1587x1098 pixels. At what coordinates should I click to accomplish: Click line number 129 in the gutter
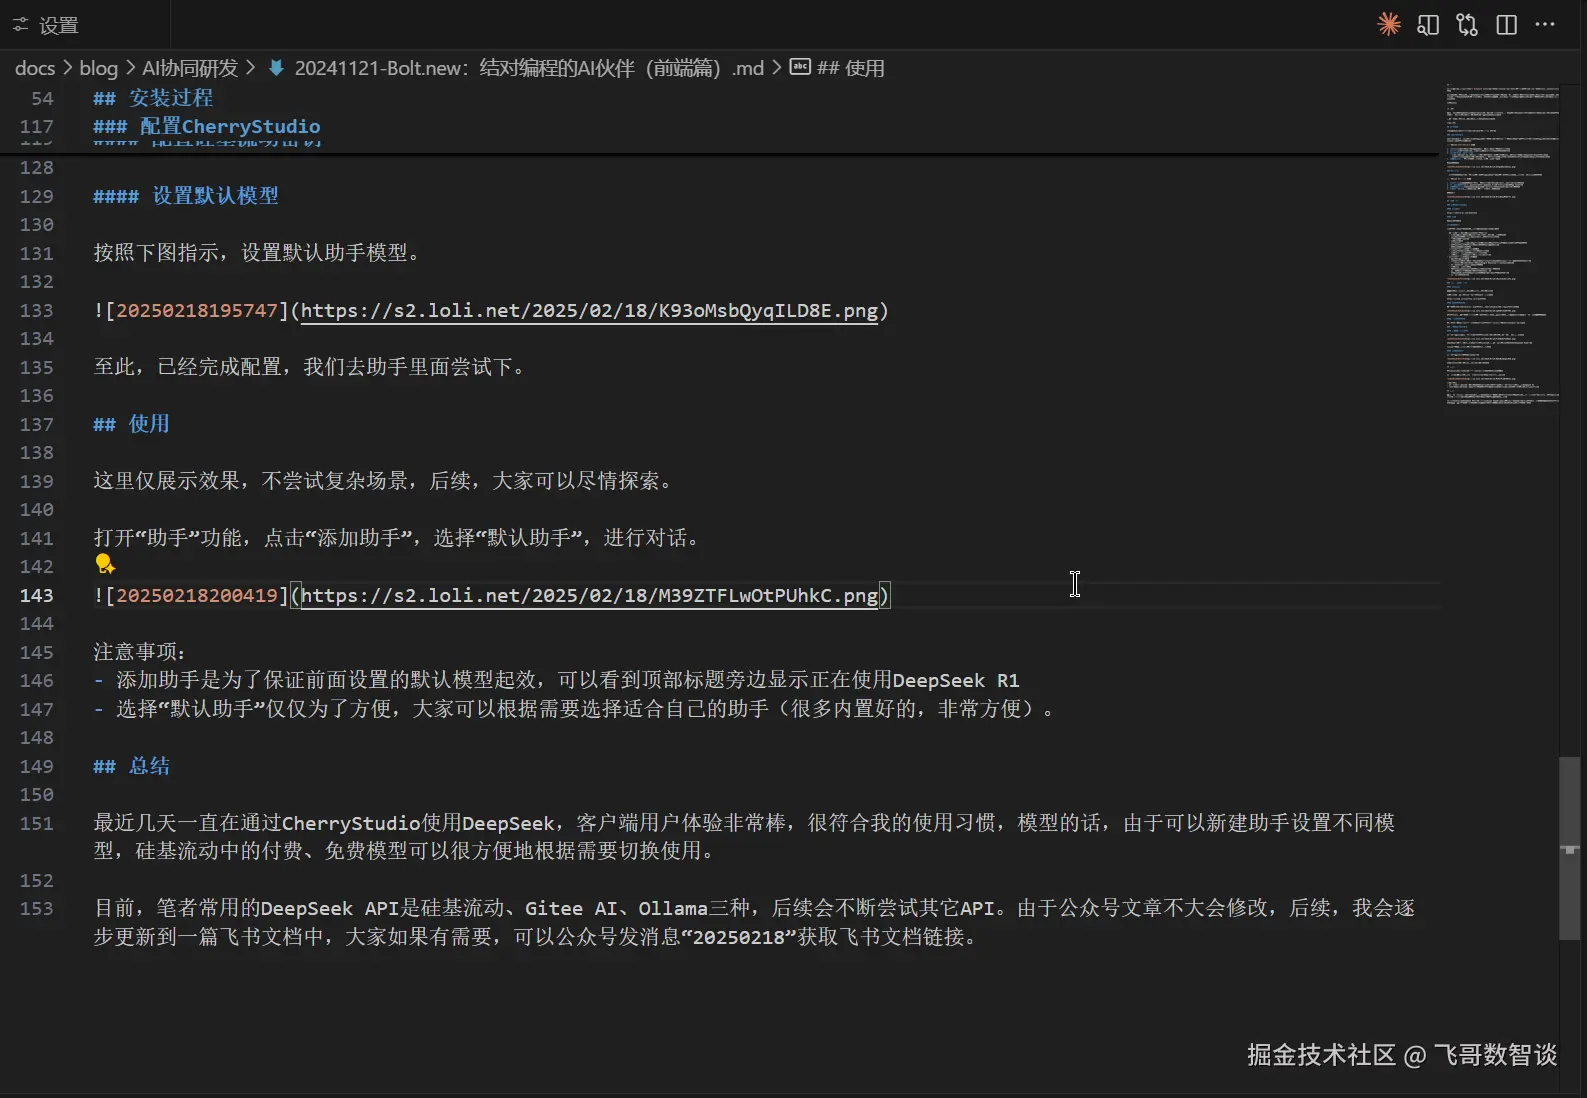point(37,196)
